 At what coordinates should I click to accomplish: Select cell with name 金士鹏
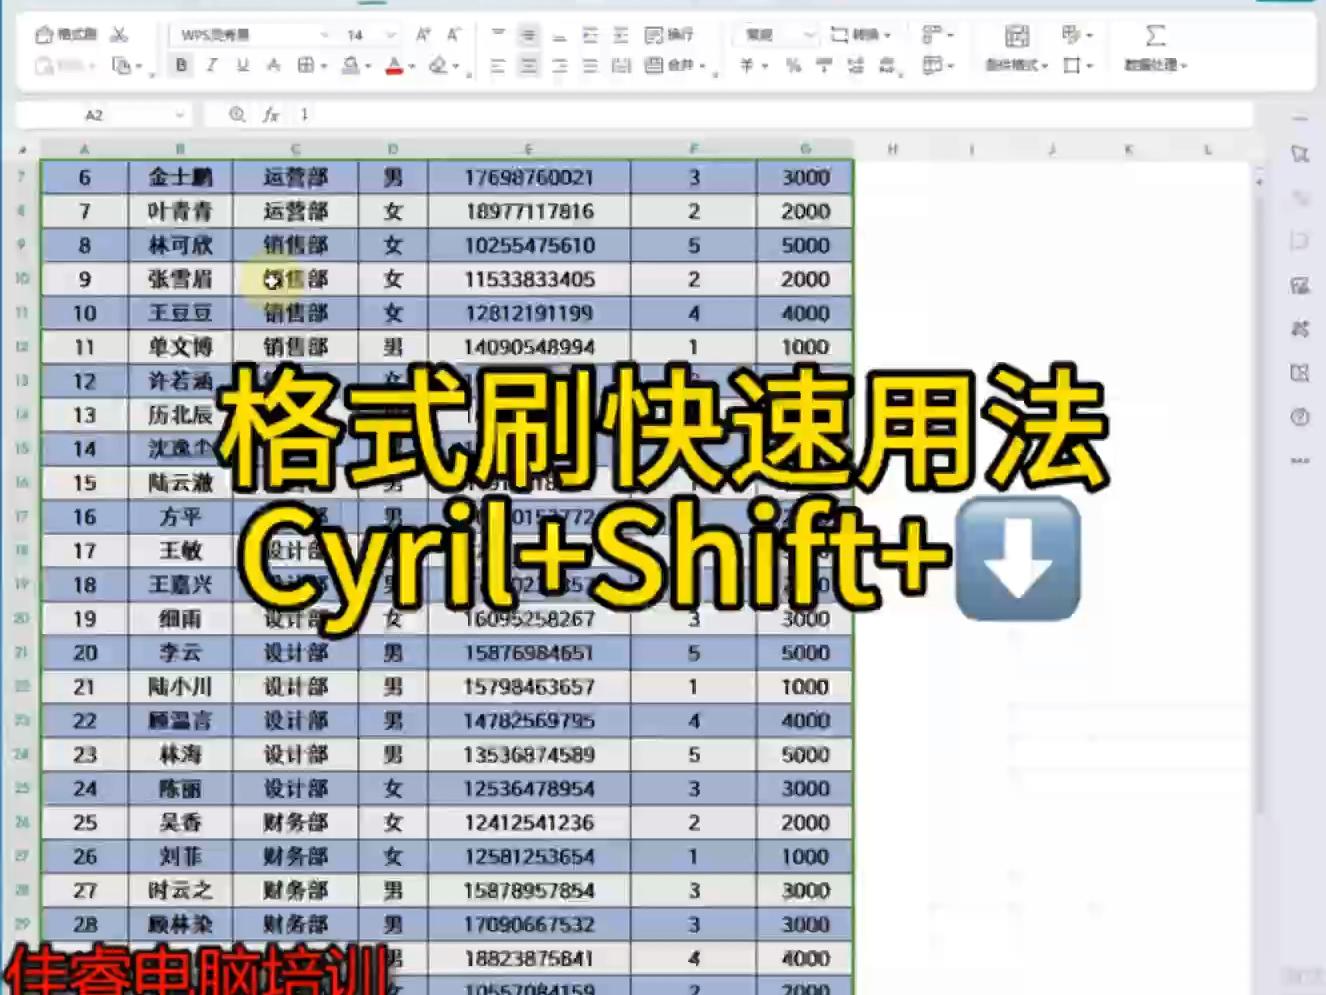click(180, 177)
